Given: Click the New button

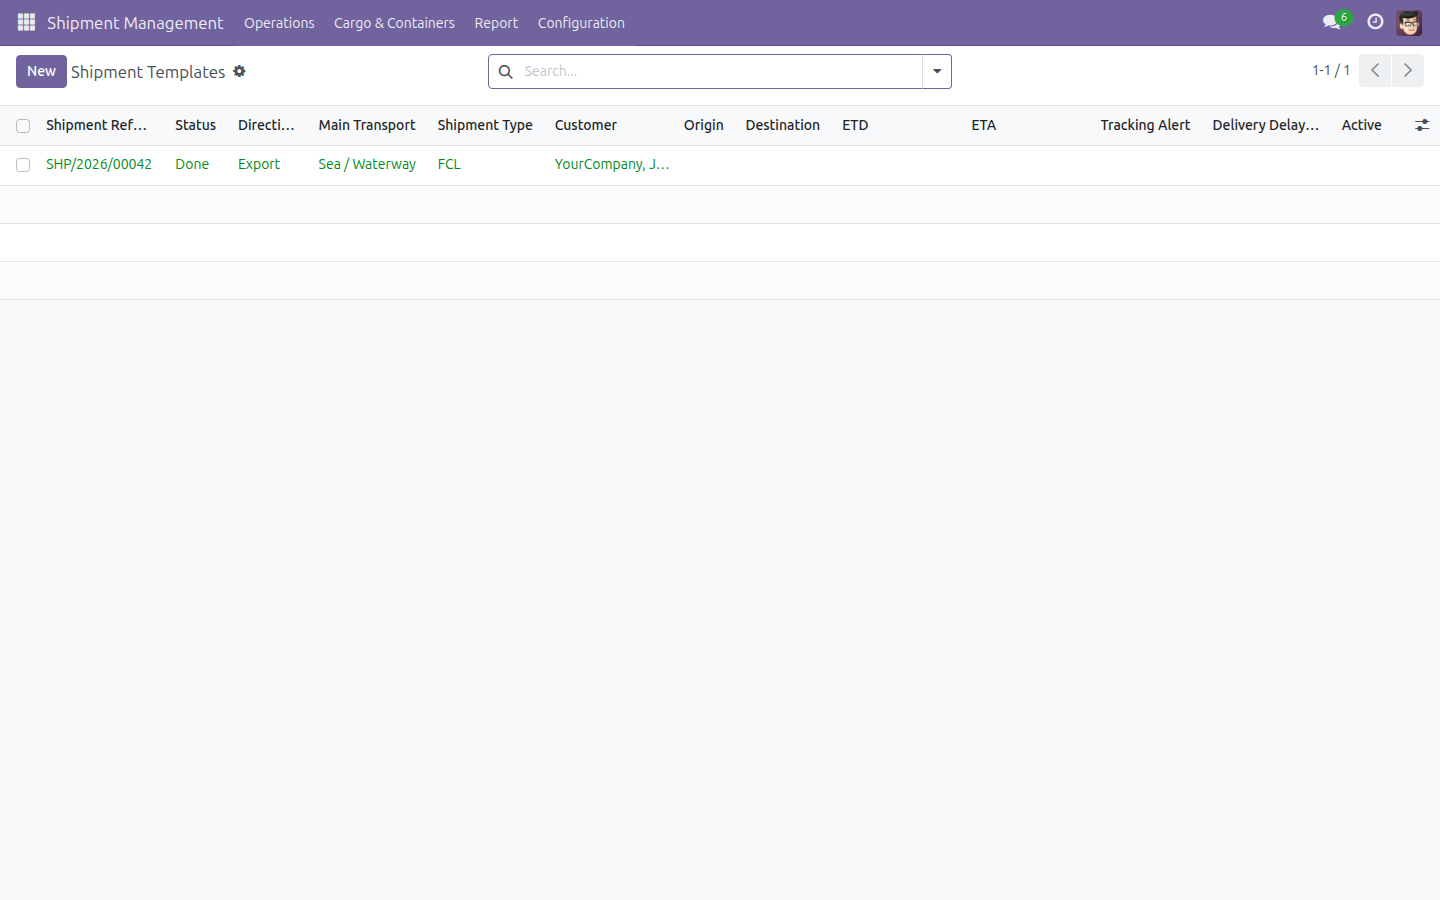Looking at the screenshot, I should click(41, 71).
